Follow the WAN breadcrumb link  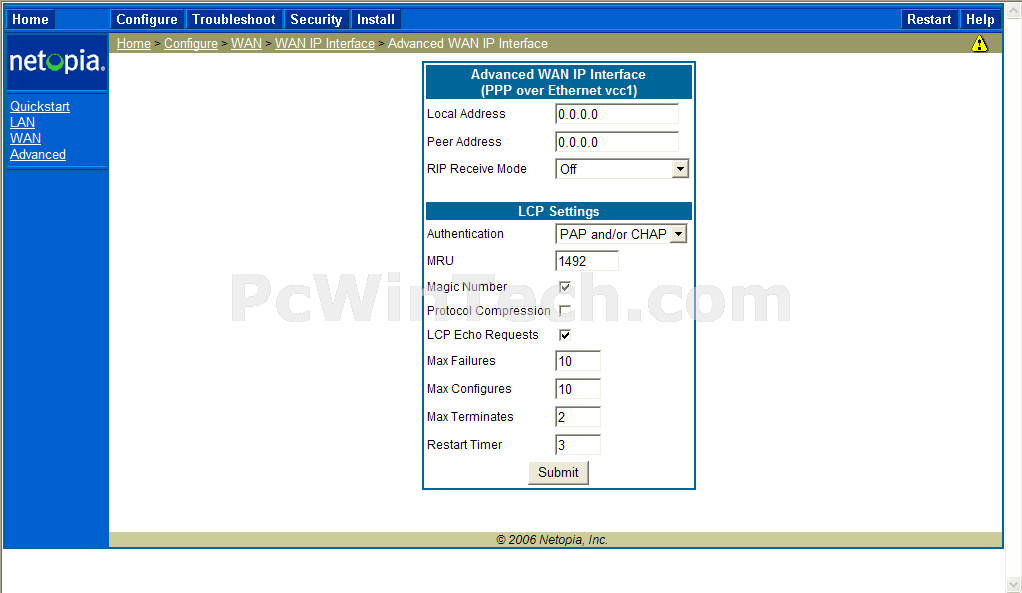pyautogui.click(x=246, y=44)
